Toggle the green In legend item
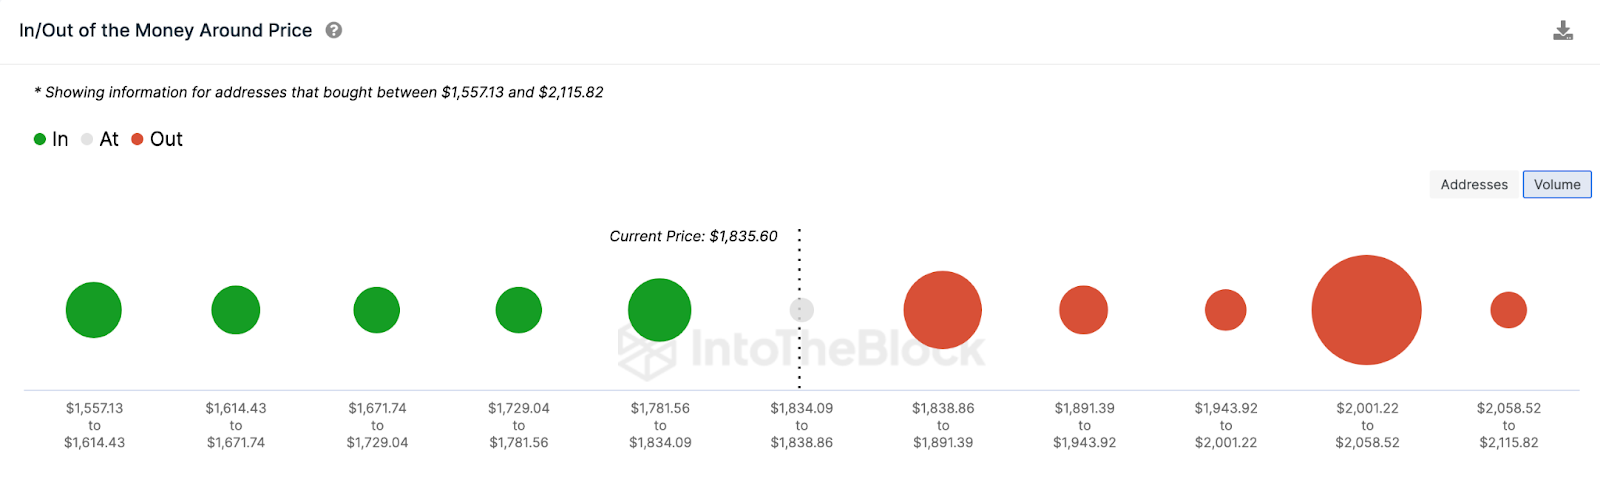The width and height of the screenshot is (1600, 479). coord(51,139)
